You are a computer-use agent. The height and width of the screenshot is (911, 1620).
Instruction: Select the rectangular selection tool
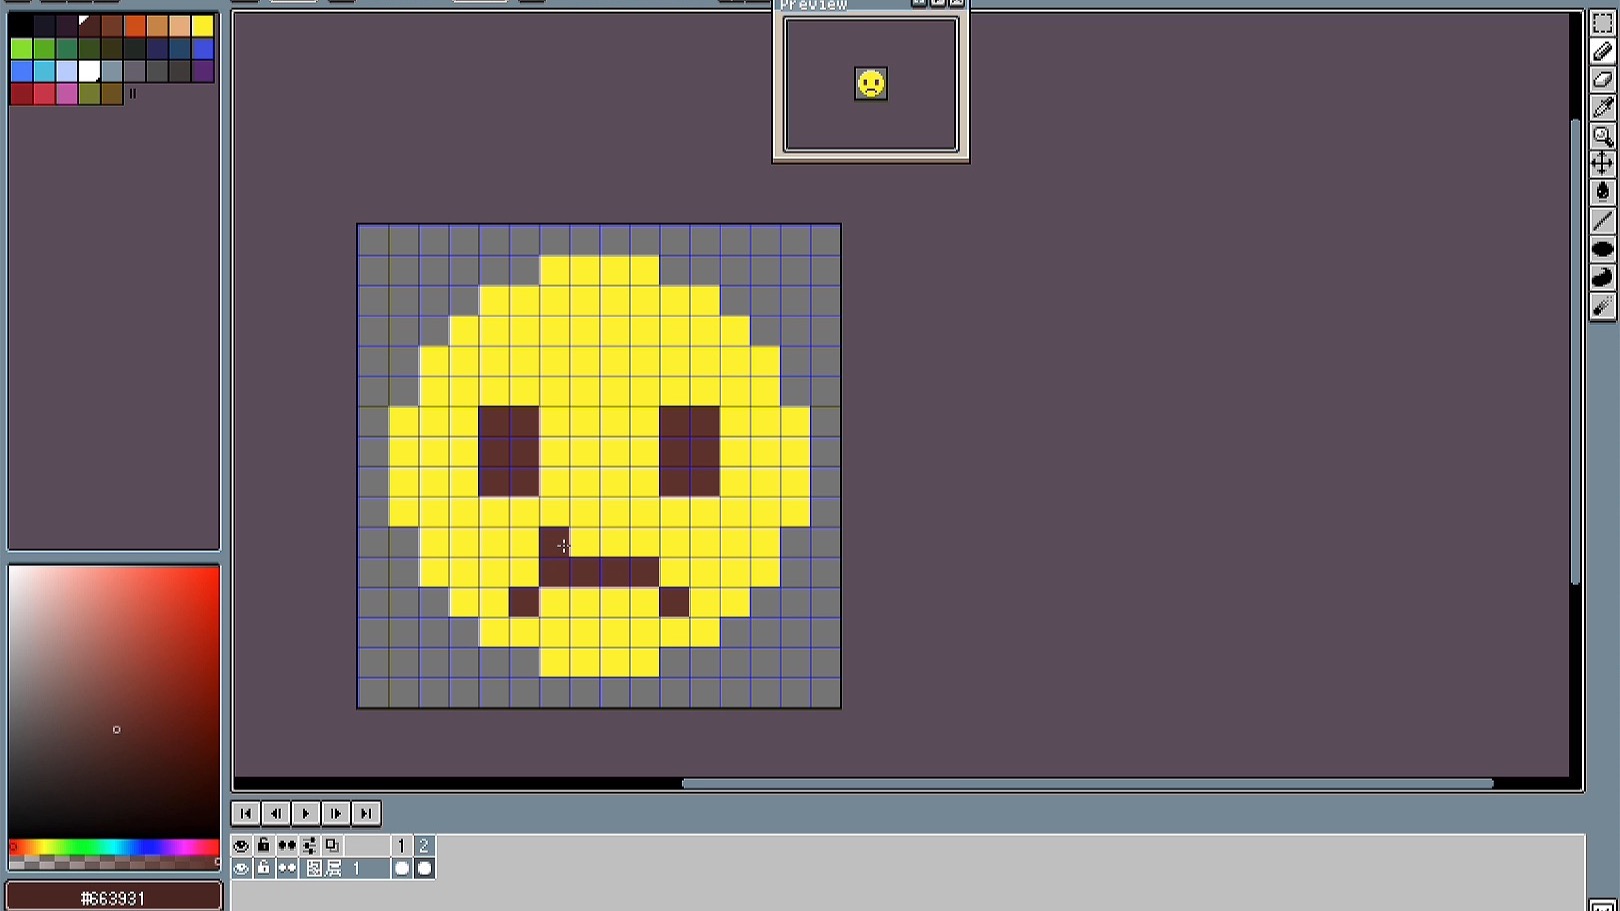1604,22
